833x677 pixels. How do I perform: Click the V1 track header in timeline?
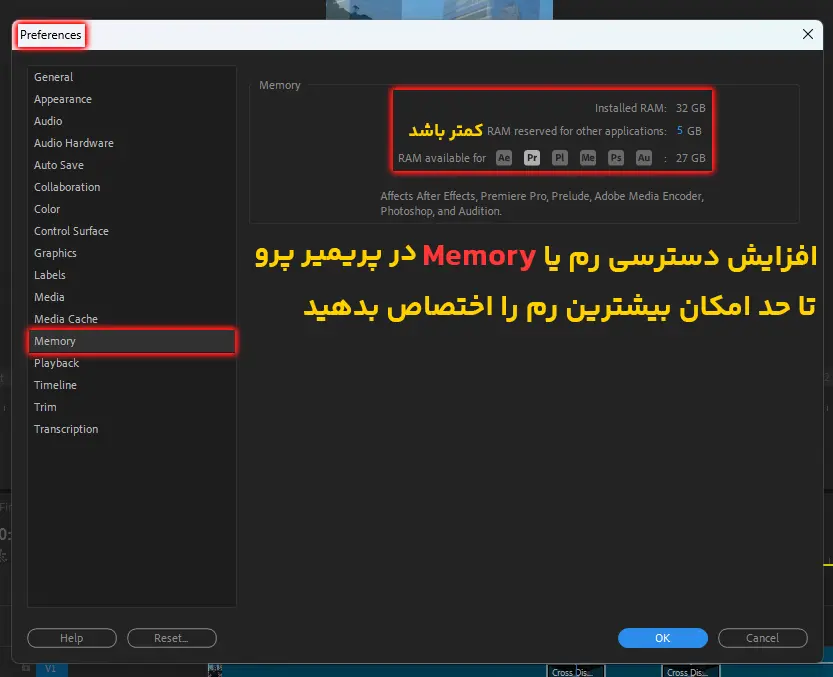pyautogui.click(x=51, y=669)
